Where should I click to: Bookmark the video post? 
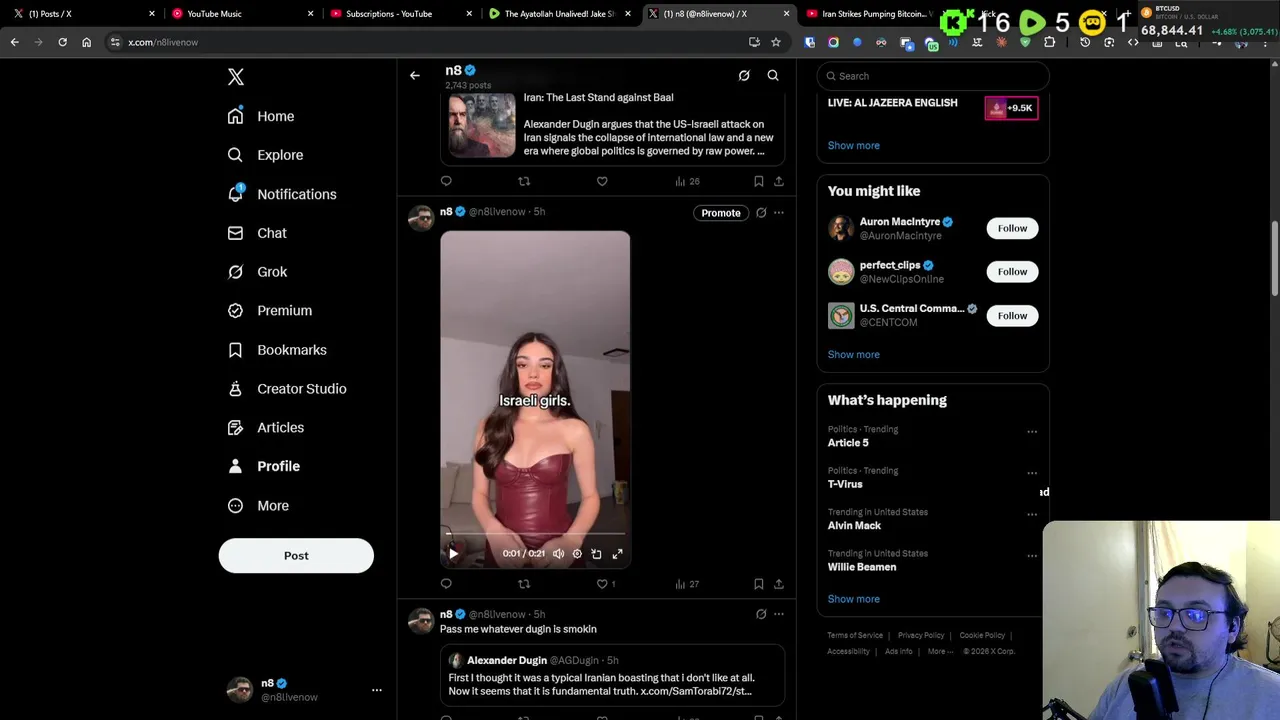(758, 584)
